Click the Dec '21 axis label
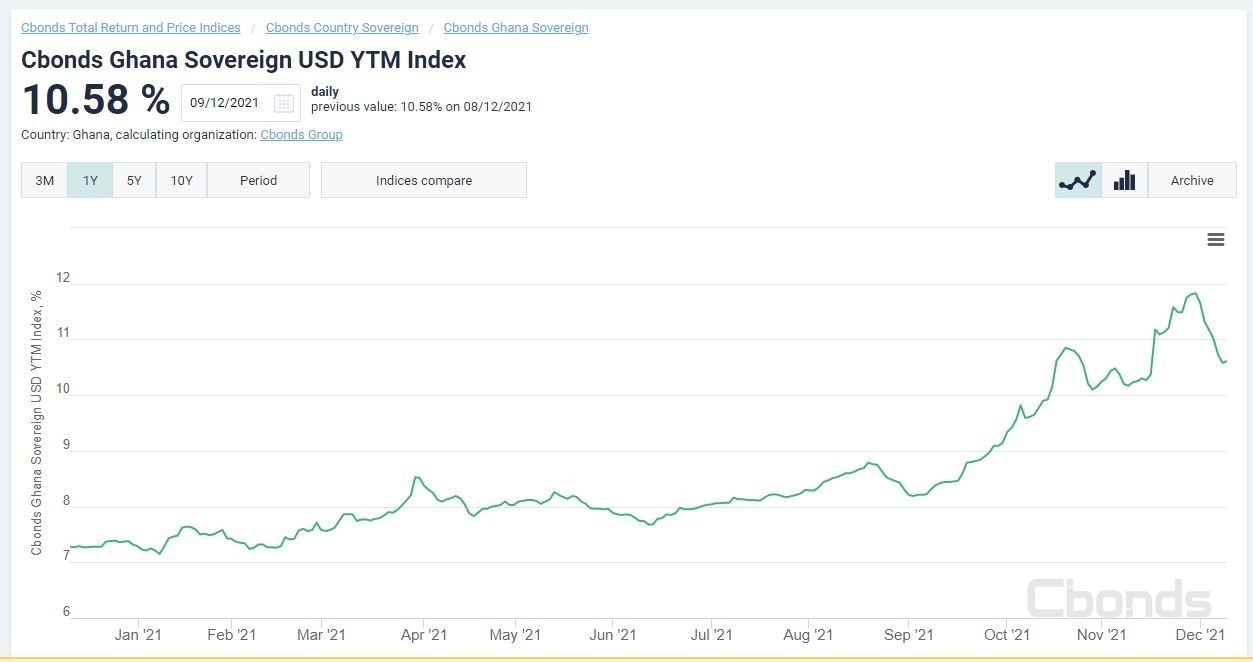The height and width of the screenshot is (662, 1253). 1200,635
